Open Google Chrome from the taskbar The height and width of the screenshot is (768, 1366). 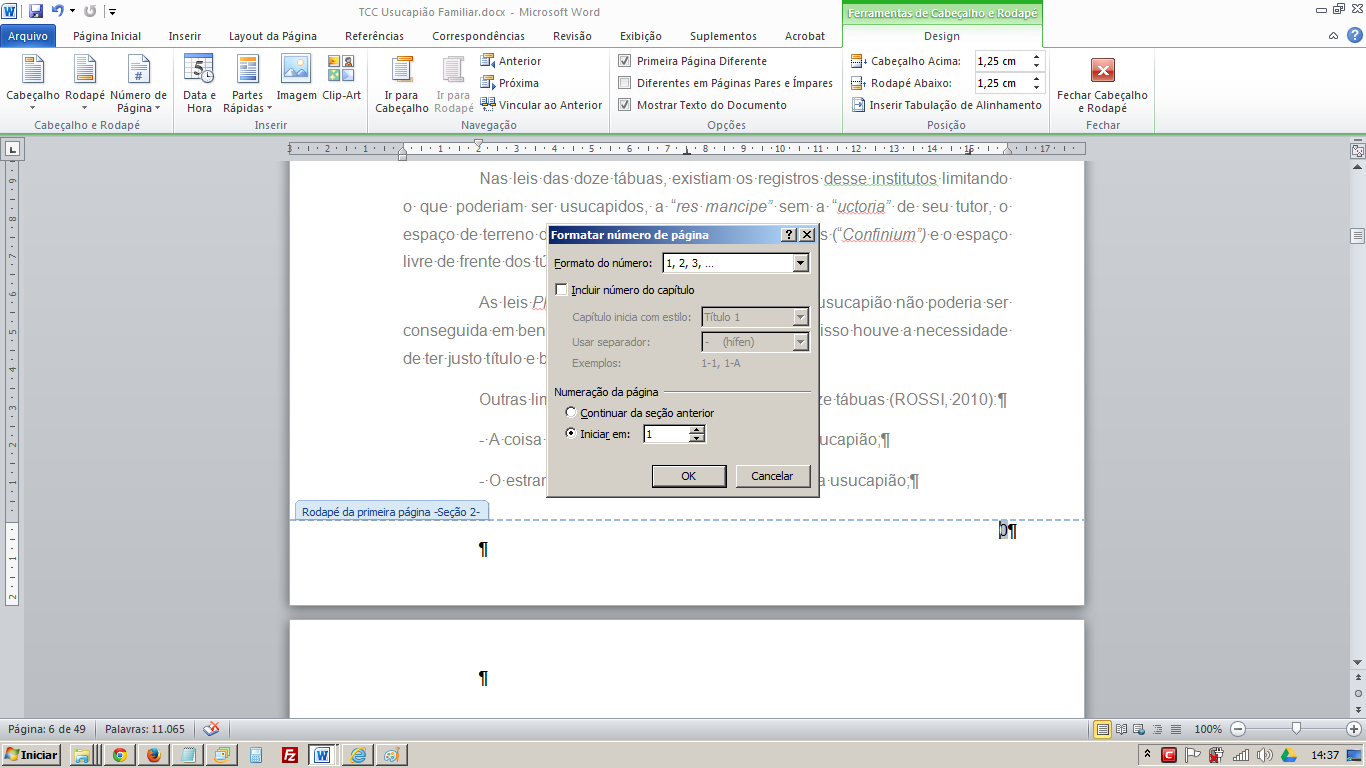119,755
